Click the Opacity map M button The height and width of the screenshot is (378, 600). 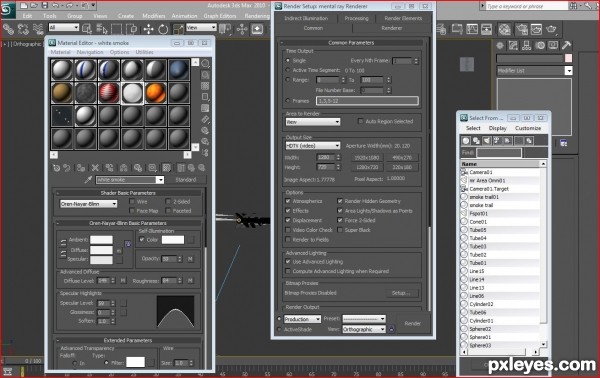190,259
